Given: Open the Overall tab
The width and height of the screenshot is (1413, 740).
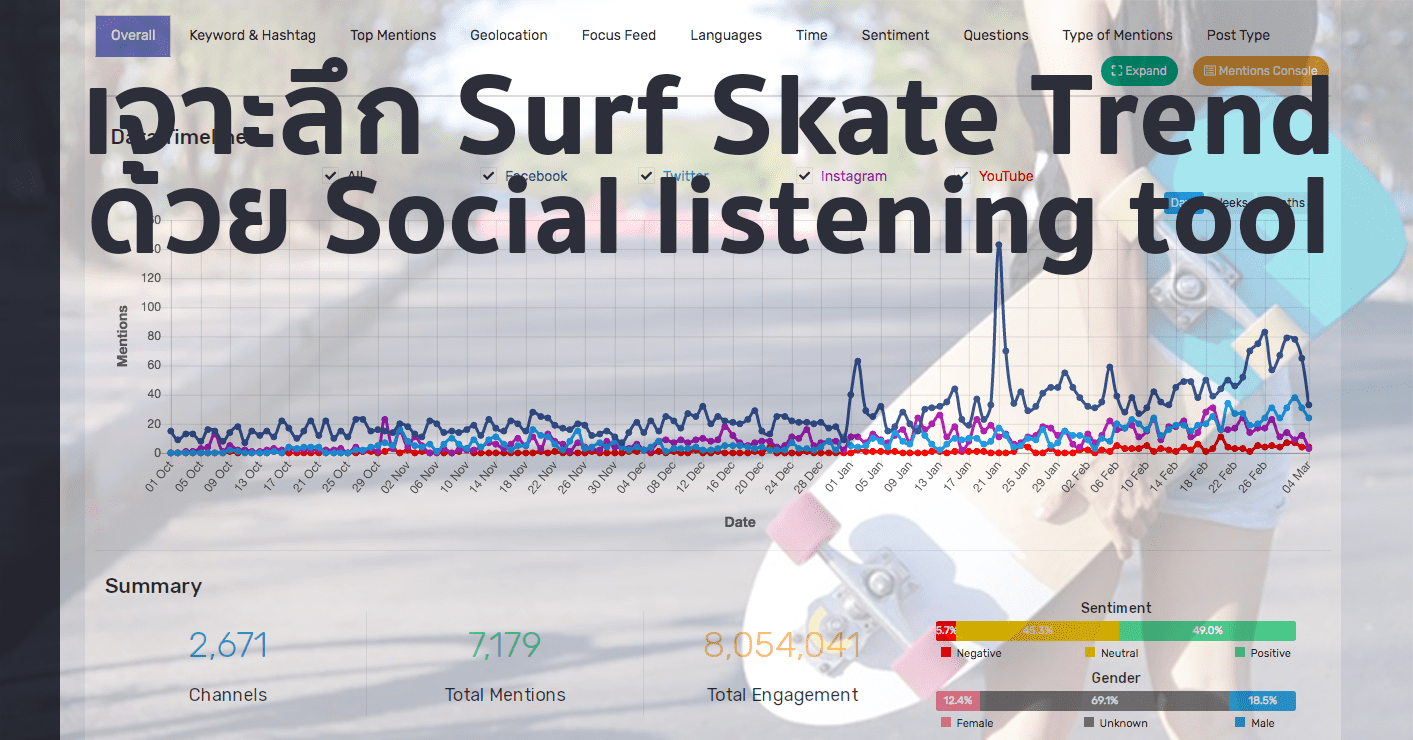Looking at the screenshot, I should point(133,36).
